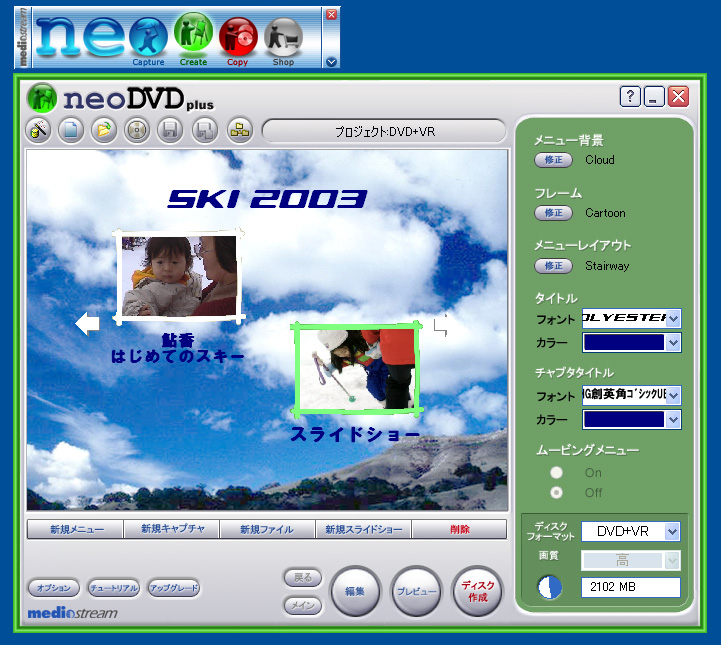Click the round ディスク作成 burn button
The width and height of the screenshot is (721, 645).
tap(478, 592)
